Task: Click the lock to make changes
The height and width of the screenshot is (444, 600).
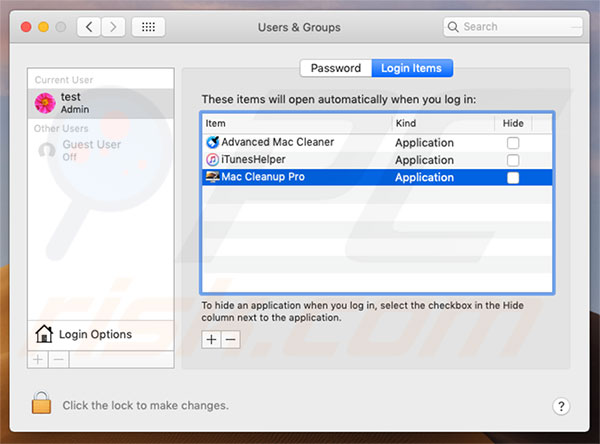Action: point(41,403)
